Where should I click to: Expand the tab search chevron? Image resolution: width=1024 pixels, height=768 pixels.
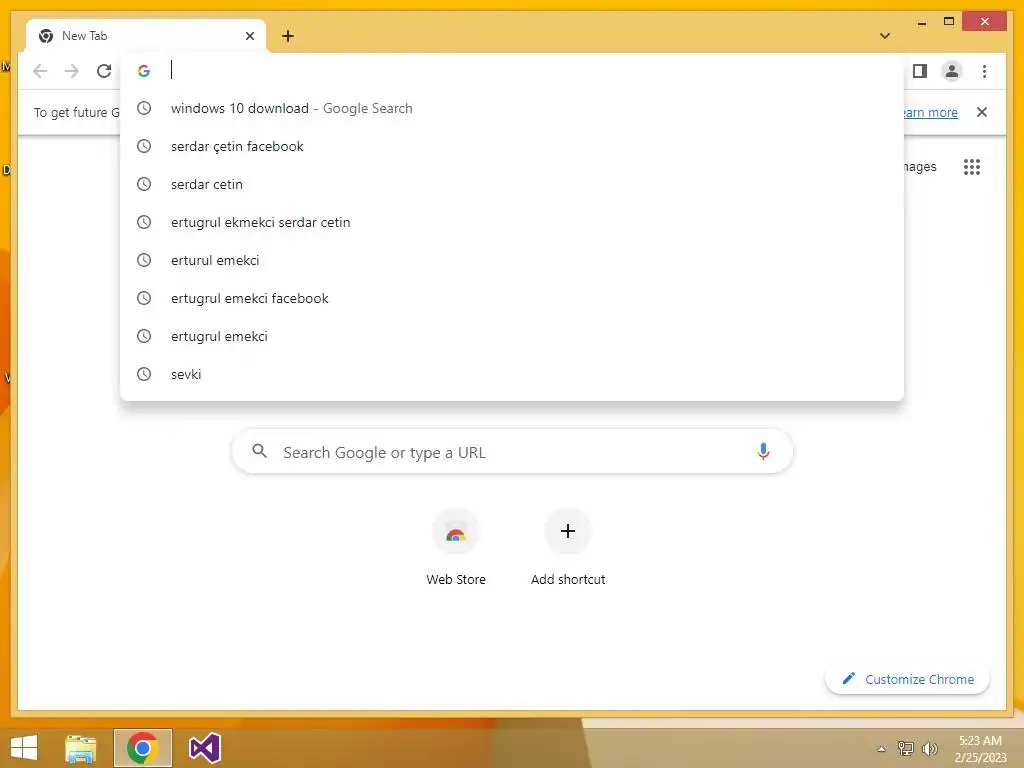(x=885, y=36)
